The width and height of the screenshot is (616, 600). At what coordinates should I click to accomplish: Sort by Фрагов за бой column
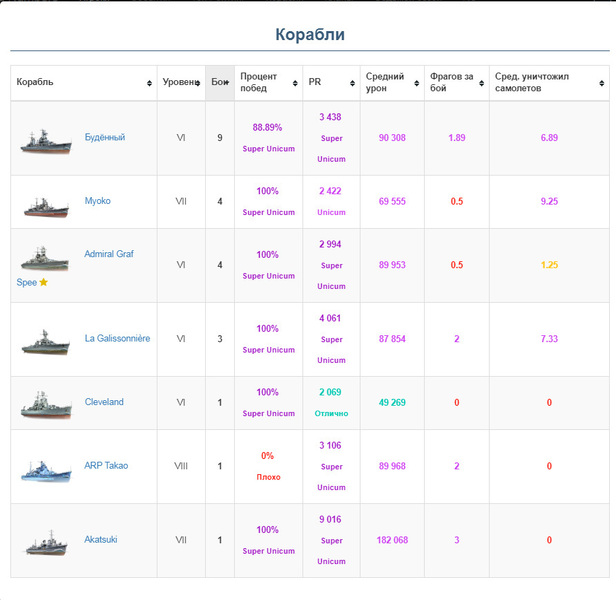[456, 82]
